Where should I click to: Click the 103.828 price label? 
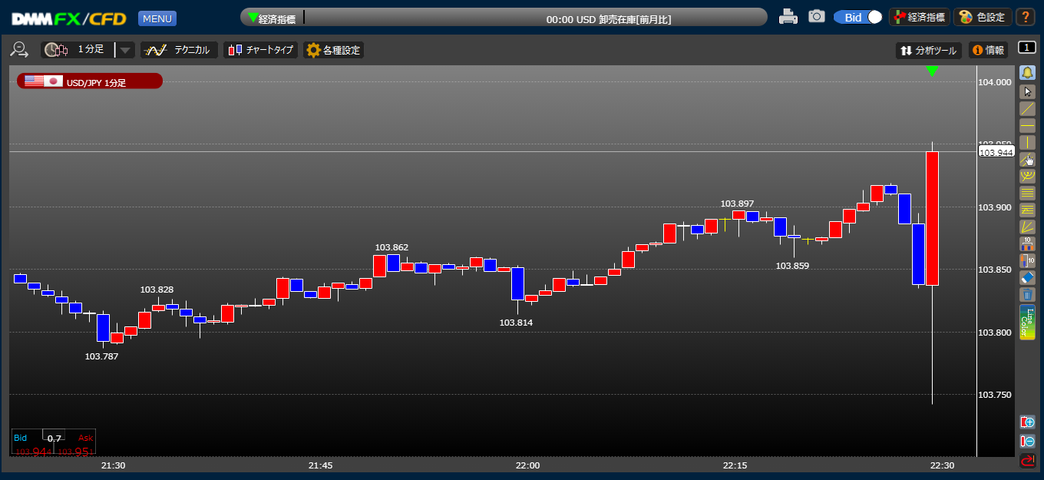coord(156,290)
